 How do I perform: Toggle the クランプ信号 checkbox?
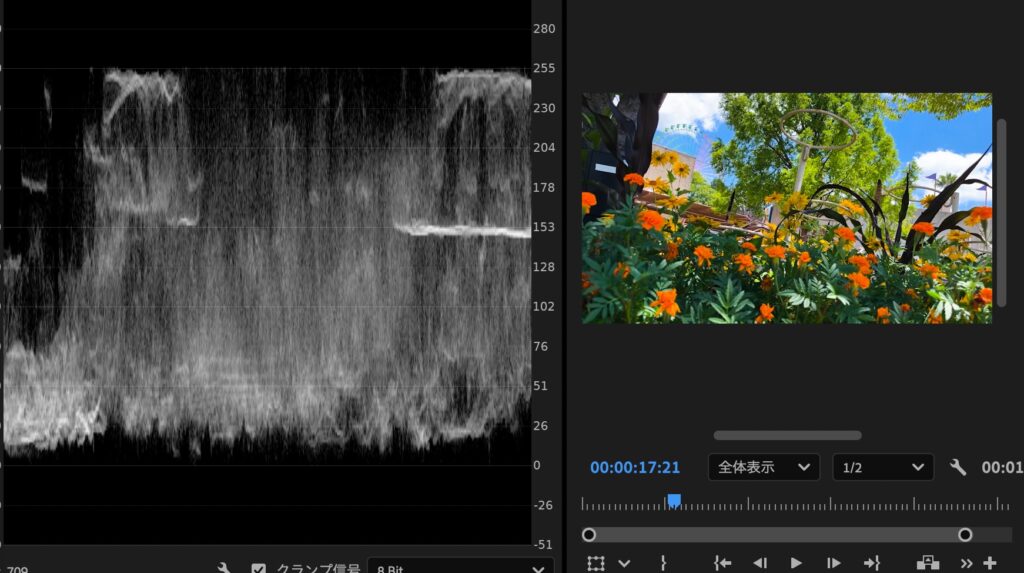pyautogui.click(x=258, y=568)
